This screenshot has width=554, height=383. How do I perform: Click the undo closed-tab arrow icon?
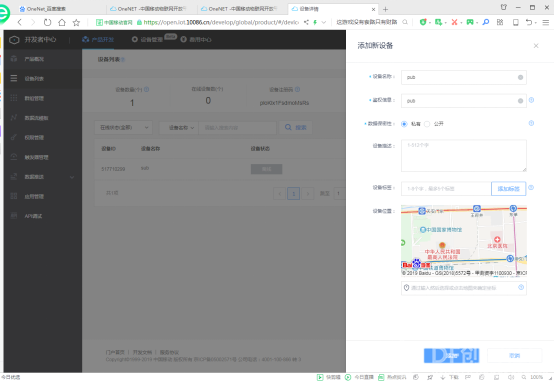529,22
